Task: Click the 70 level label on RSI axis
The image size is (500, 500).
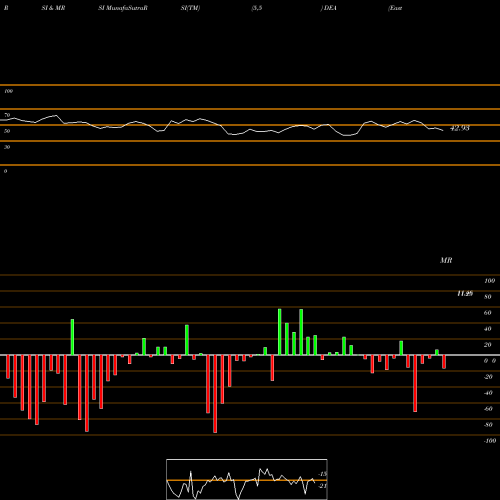Action: (x=7, y=115)
